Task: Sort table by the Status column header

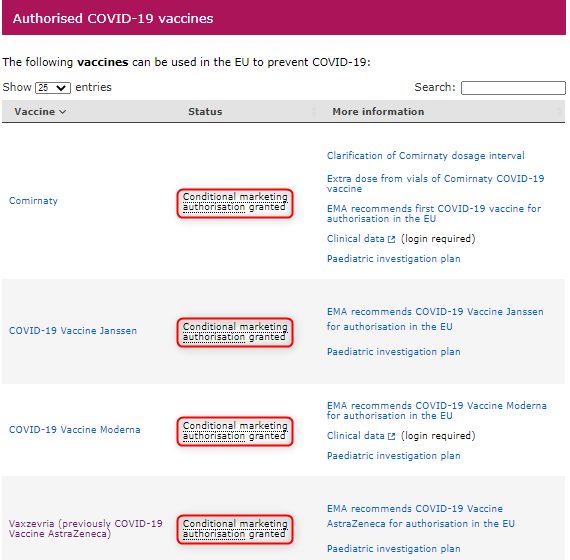Action: [x=205, y=112]
